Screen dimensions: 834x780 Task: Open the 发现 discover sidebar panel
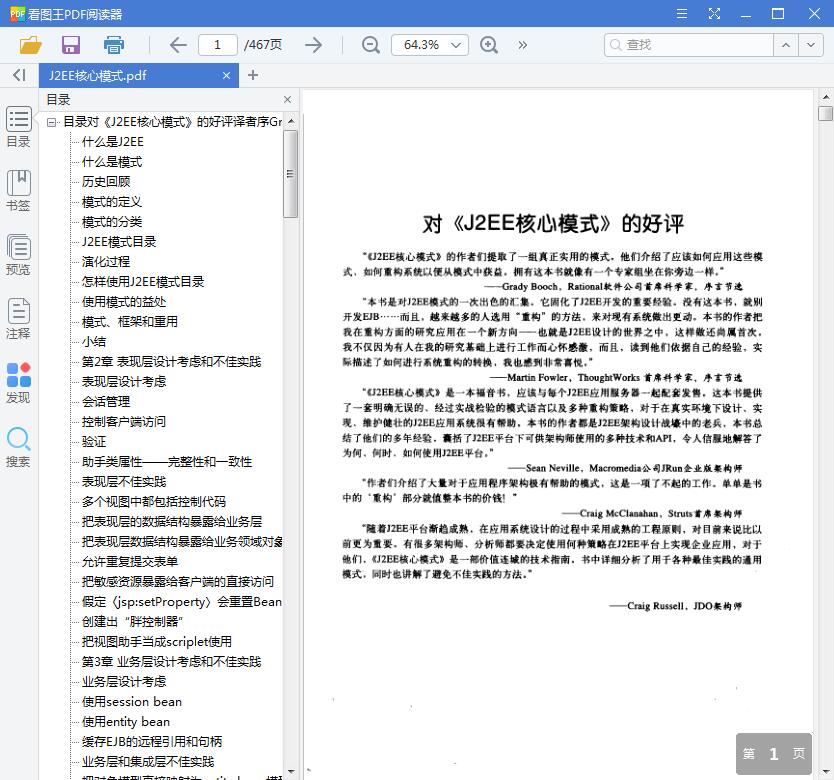[19, 383]
